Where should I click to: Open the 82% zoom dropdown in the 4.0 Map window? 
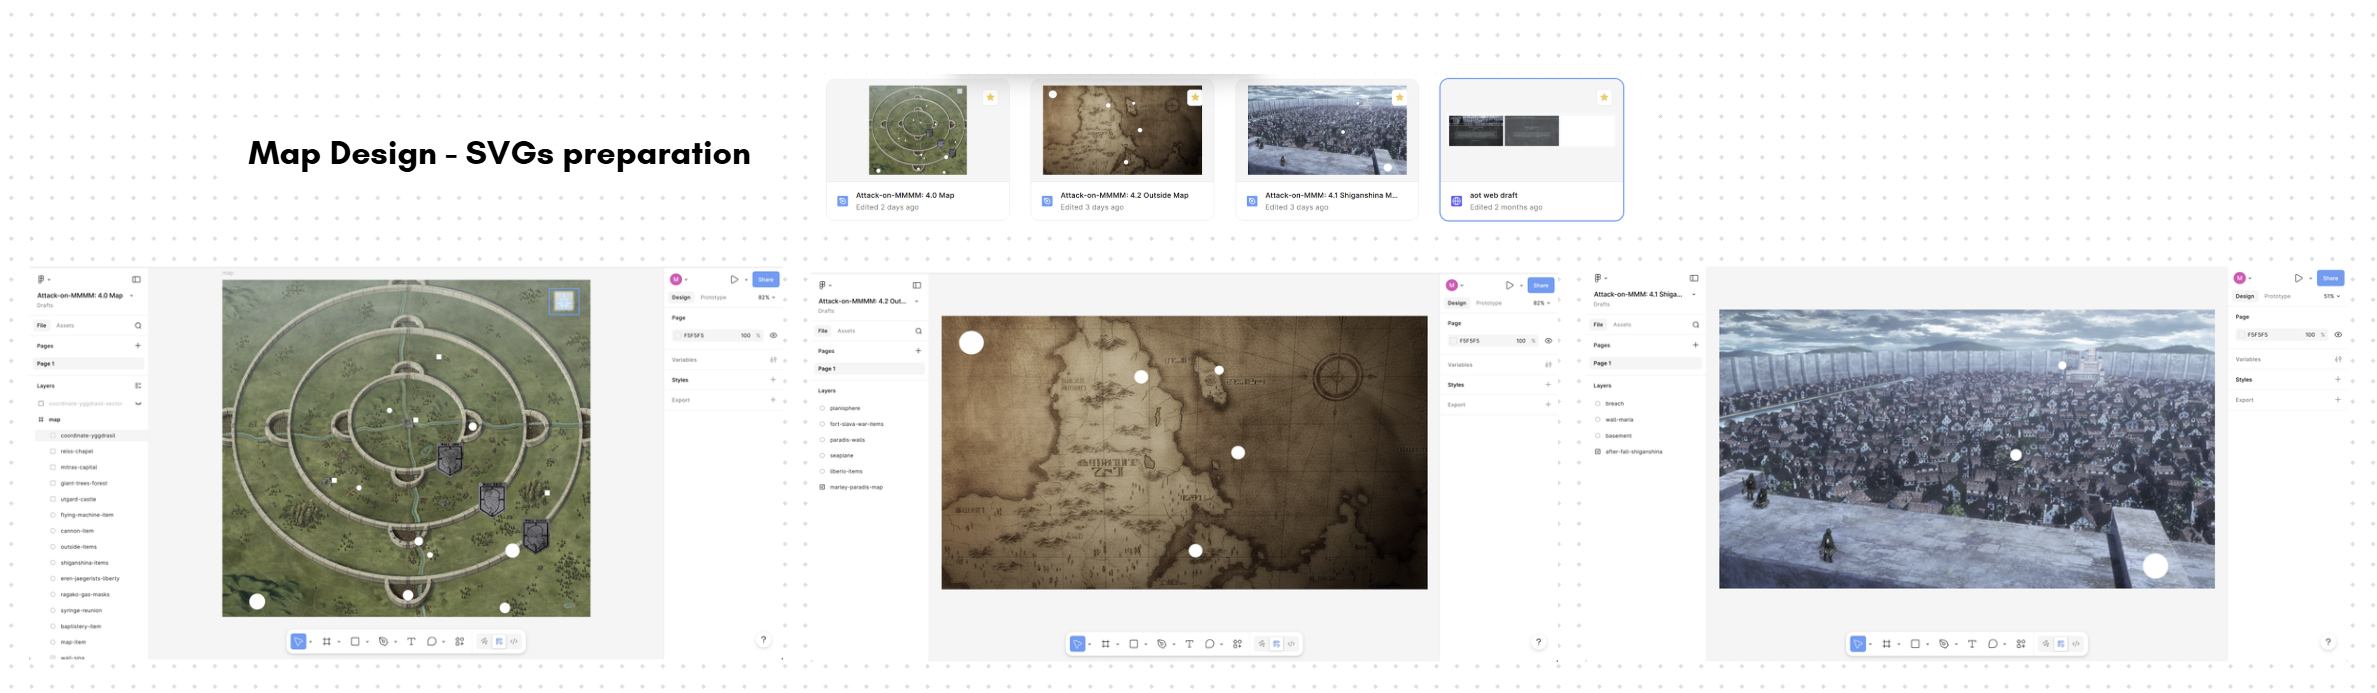coord(766,298)
